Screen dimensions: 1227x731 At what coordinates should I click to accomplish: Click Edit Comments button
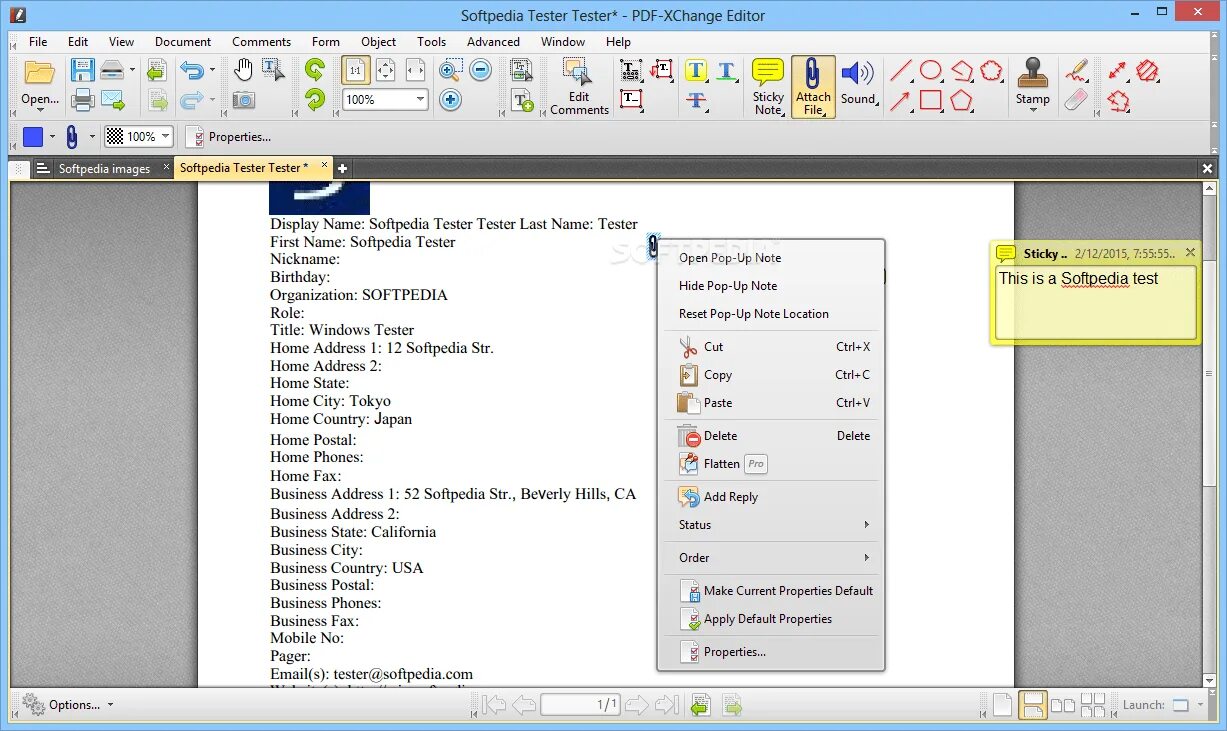click(x=579, y=87)
